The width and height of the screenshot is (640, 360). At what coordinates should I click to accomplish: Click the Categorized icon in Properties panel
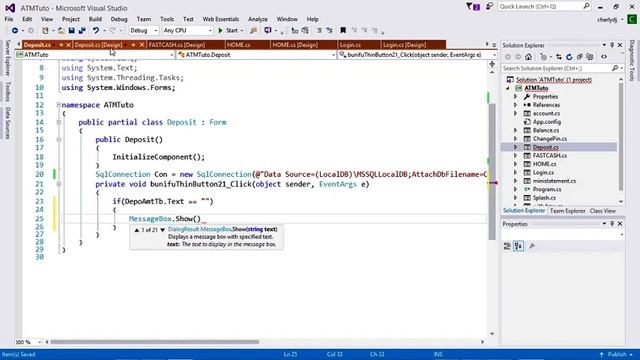tap(507, 246)
